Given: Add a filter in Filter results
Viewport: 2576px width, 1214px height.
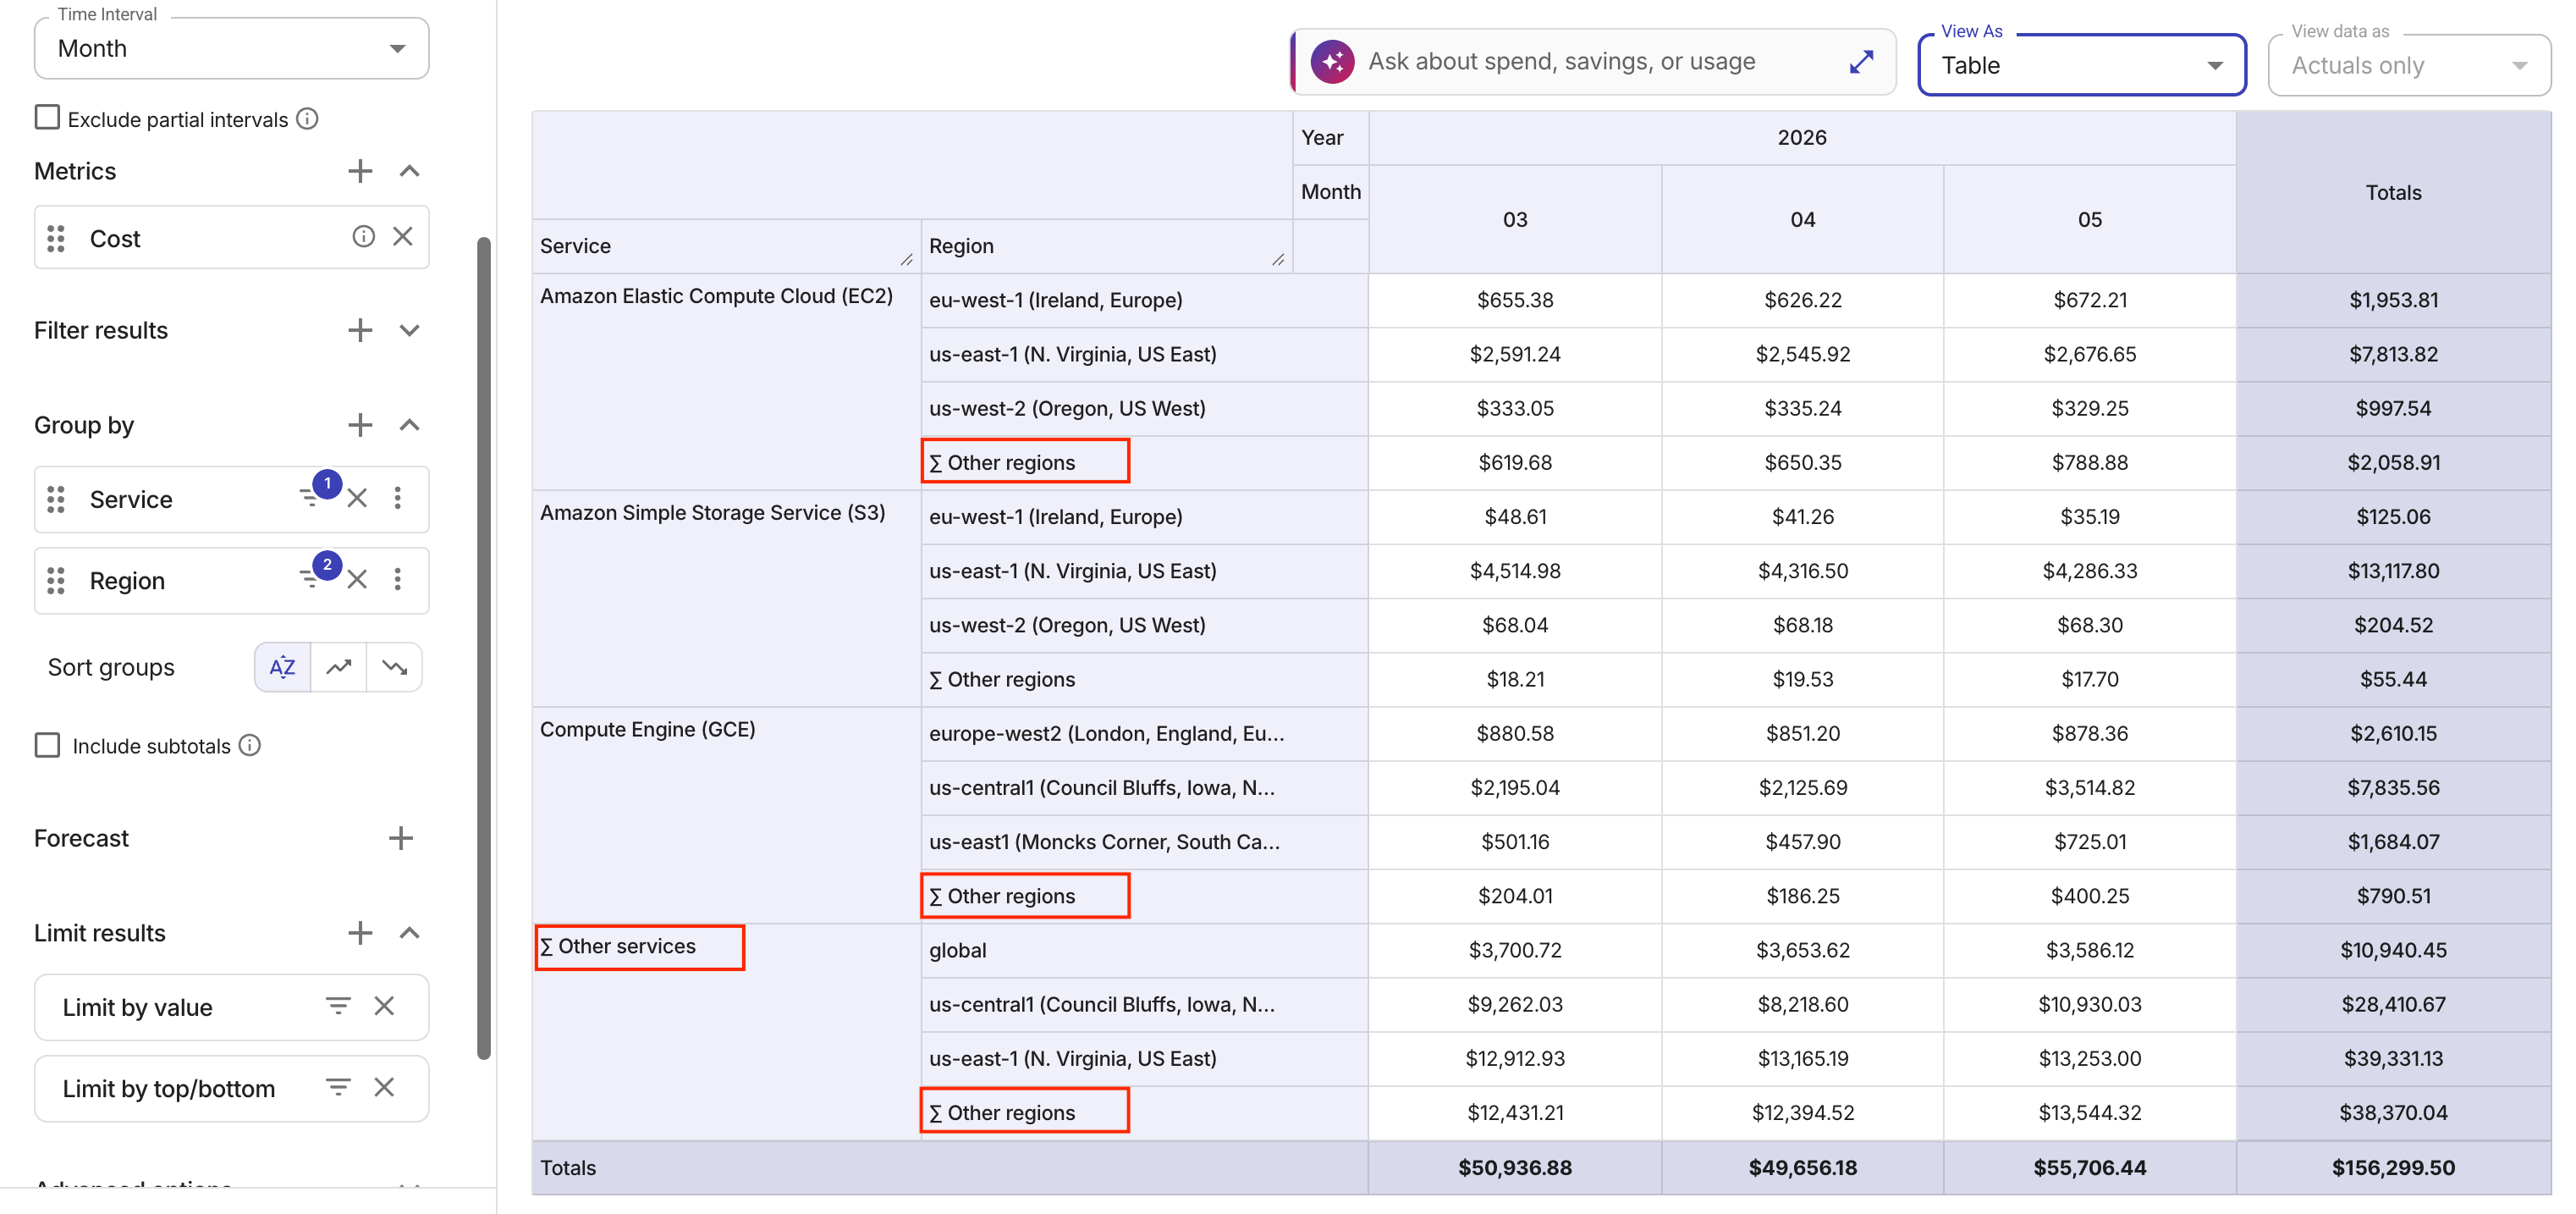Looking at the screenshot, I should click(360, 330).
